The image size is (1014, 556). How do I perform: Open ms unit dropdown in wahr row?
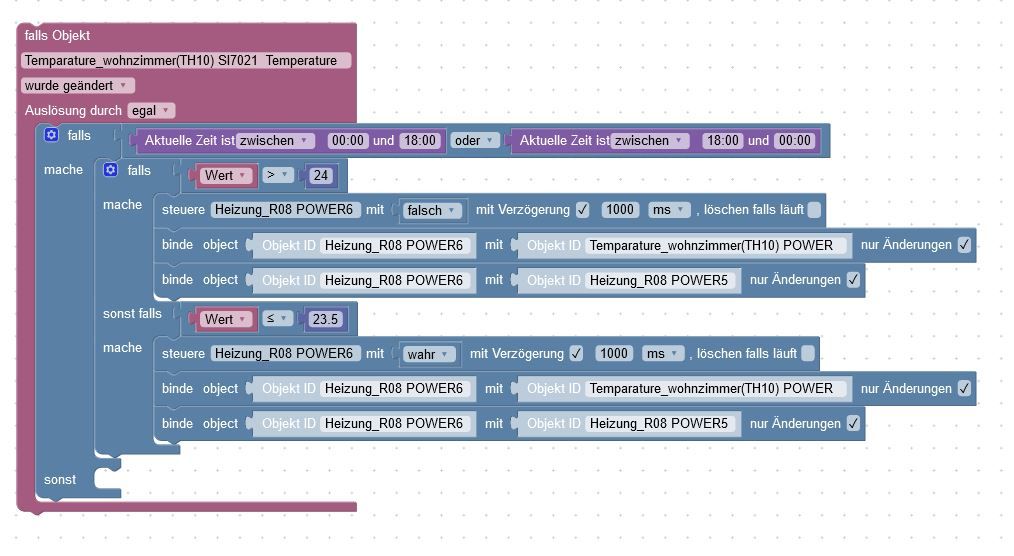(x=662, y=353)
